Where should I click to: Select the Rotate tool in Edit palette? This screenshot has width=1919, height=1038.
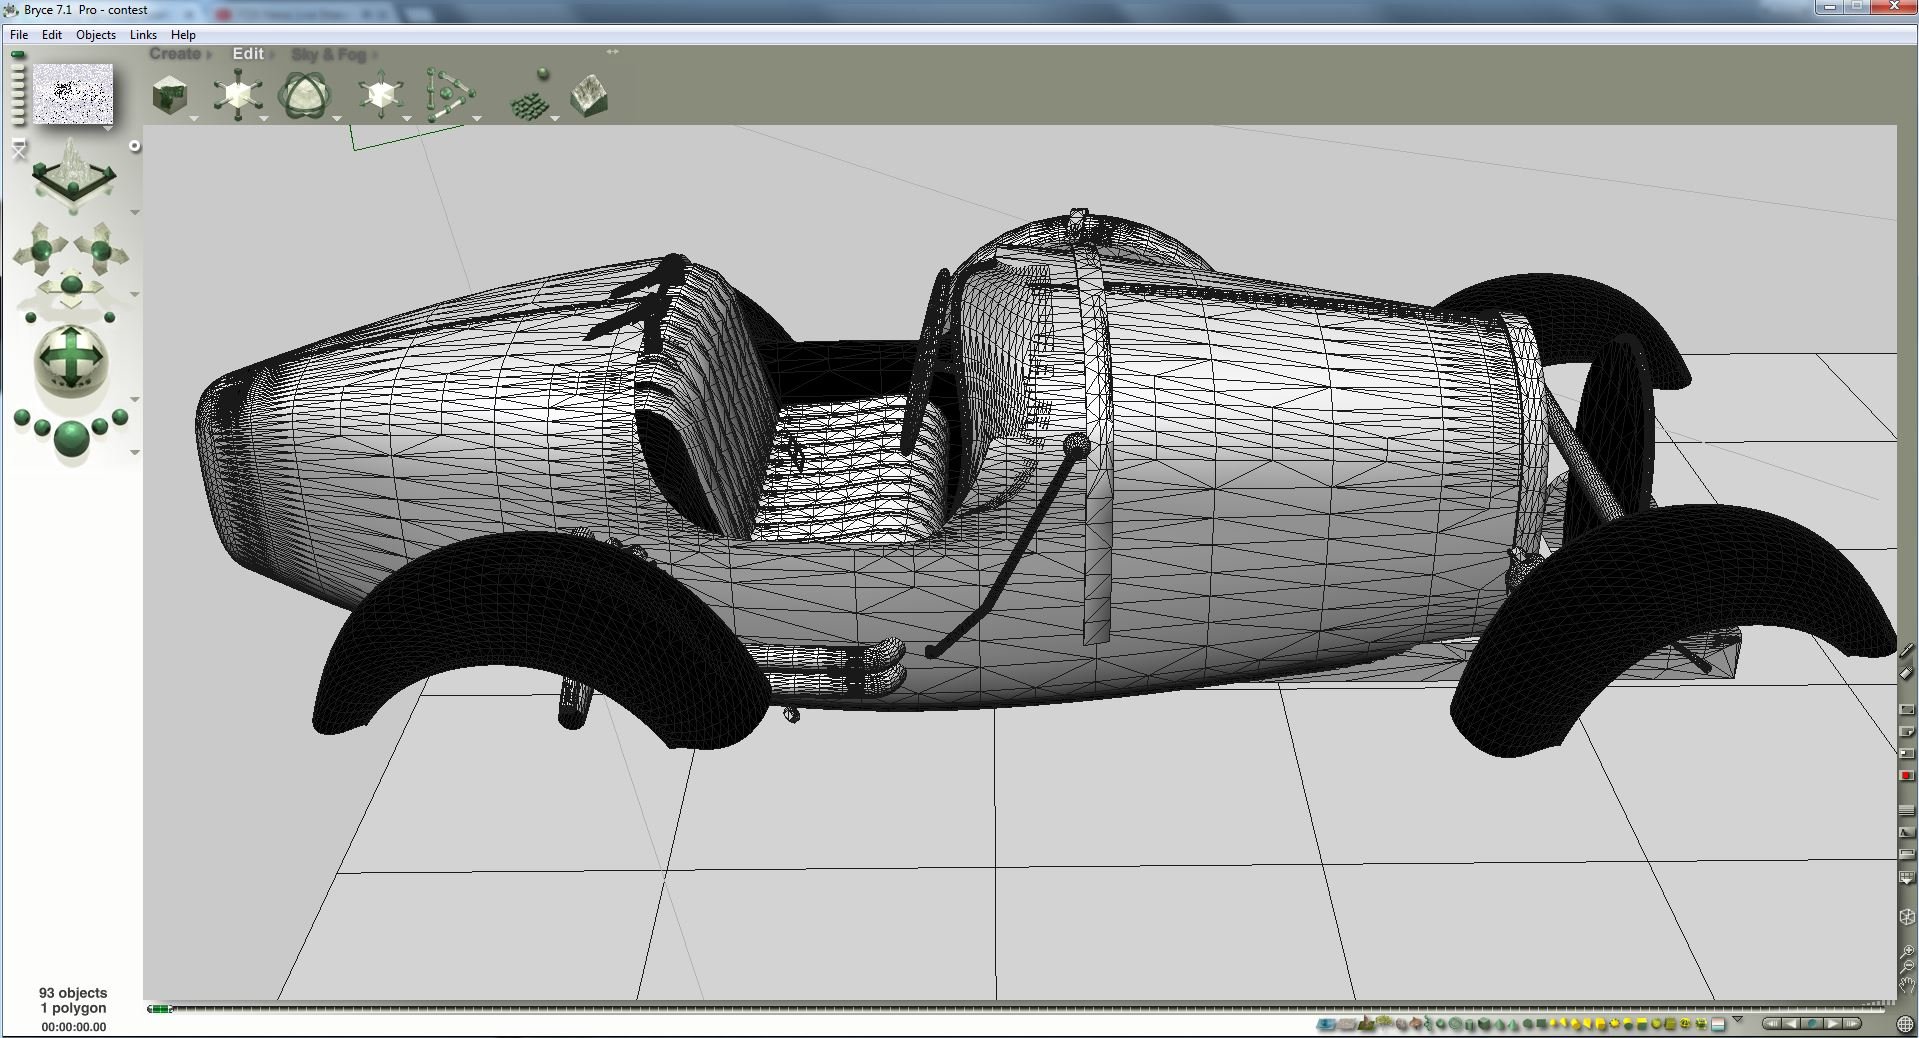[x=305, y=96]
